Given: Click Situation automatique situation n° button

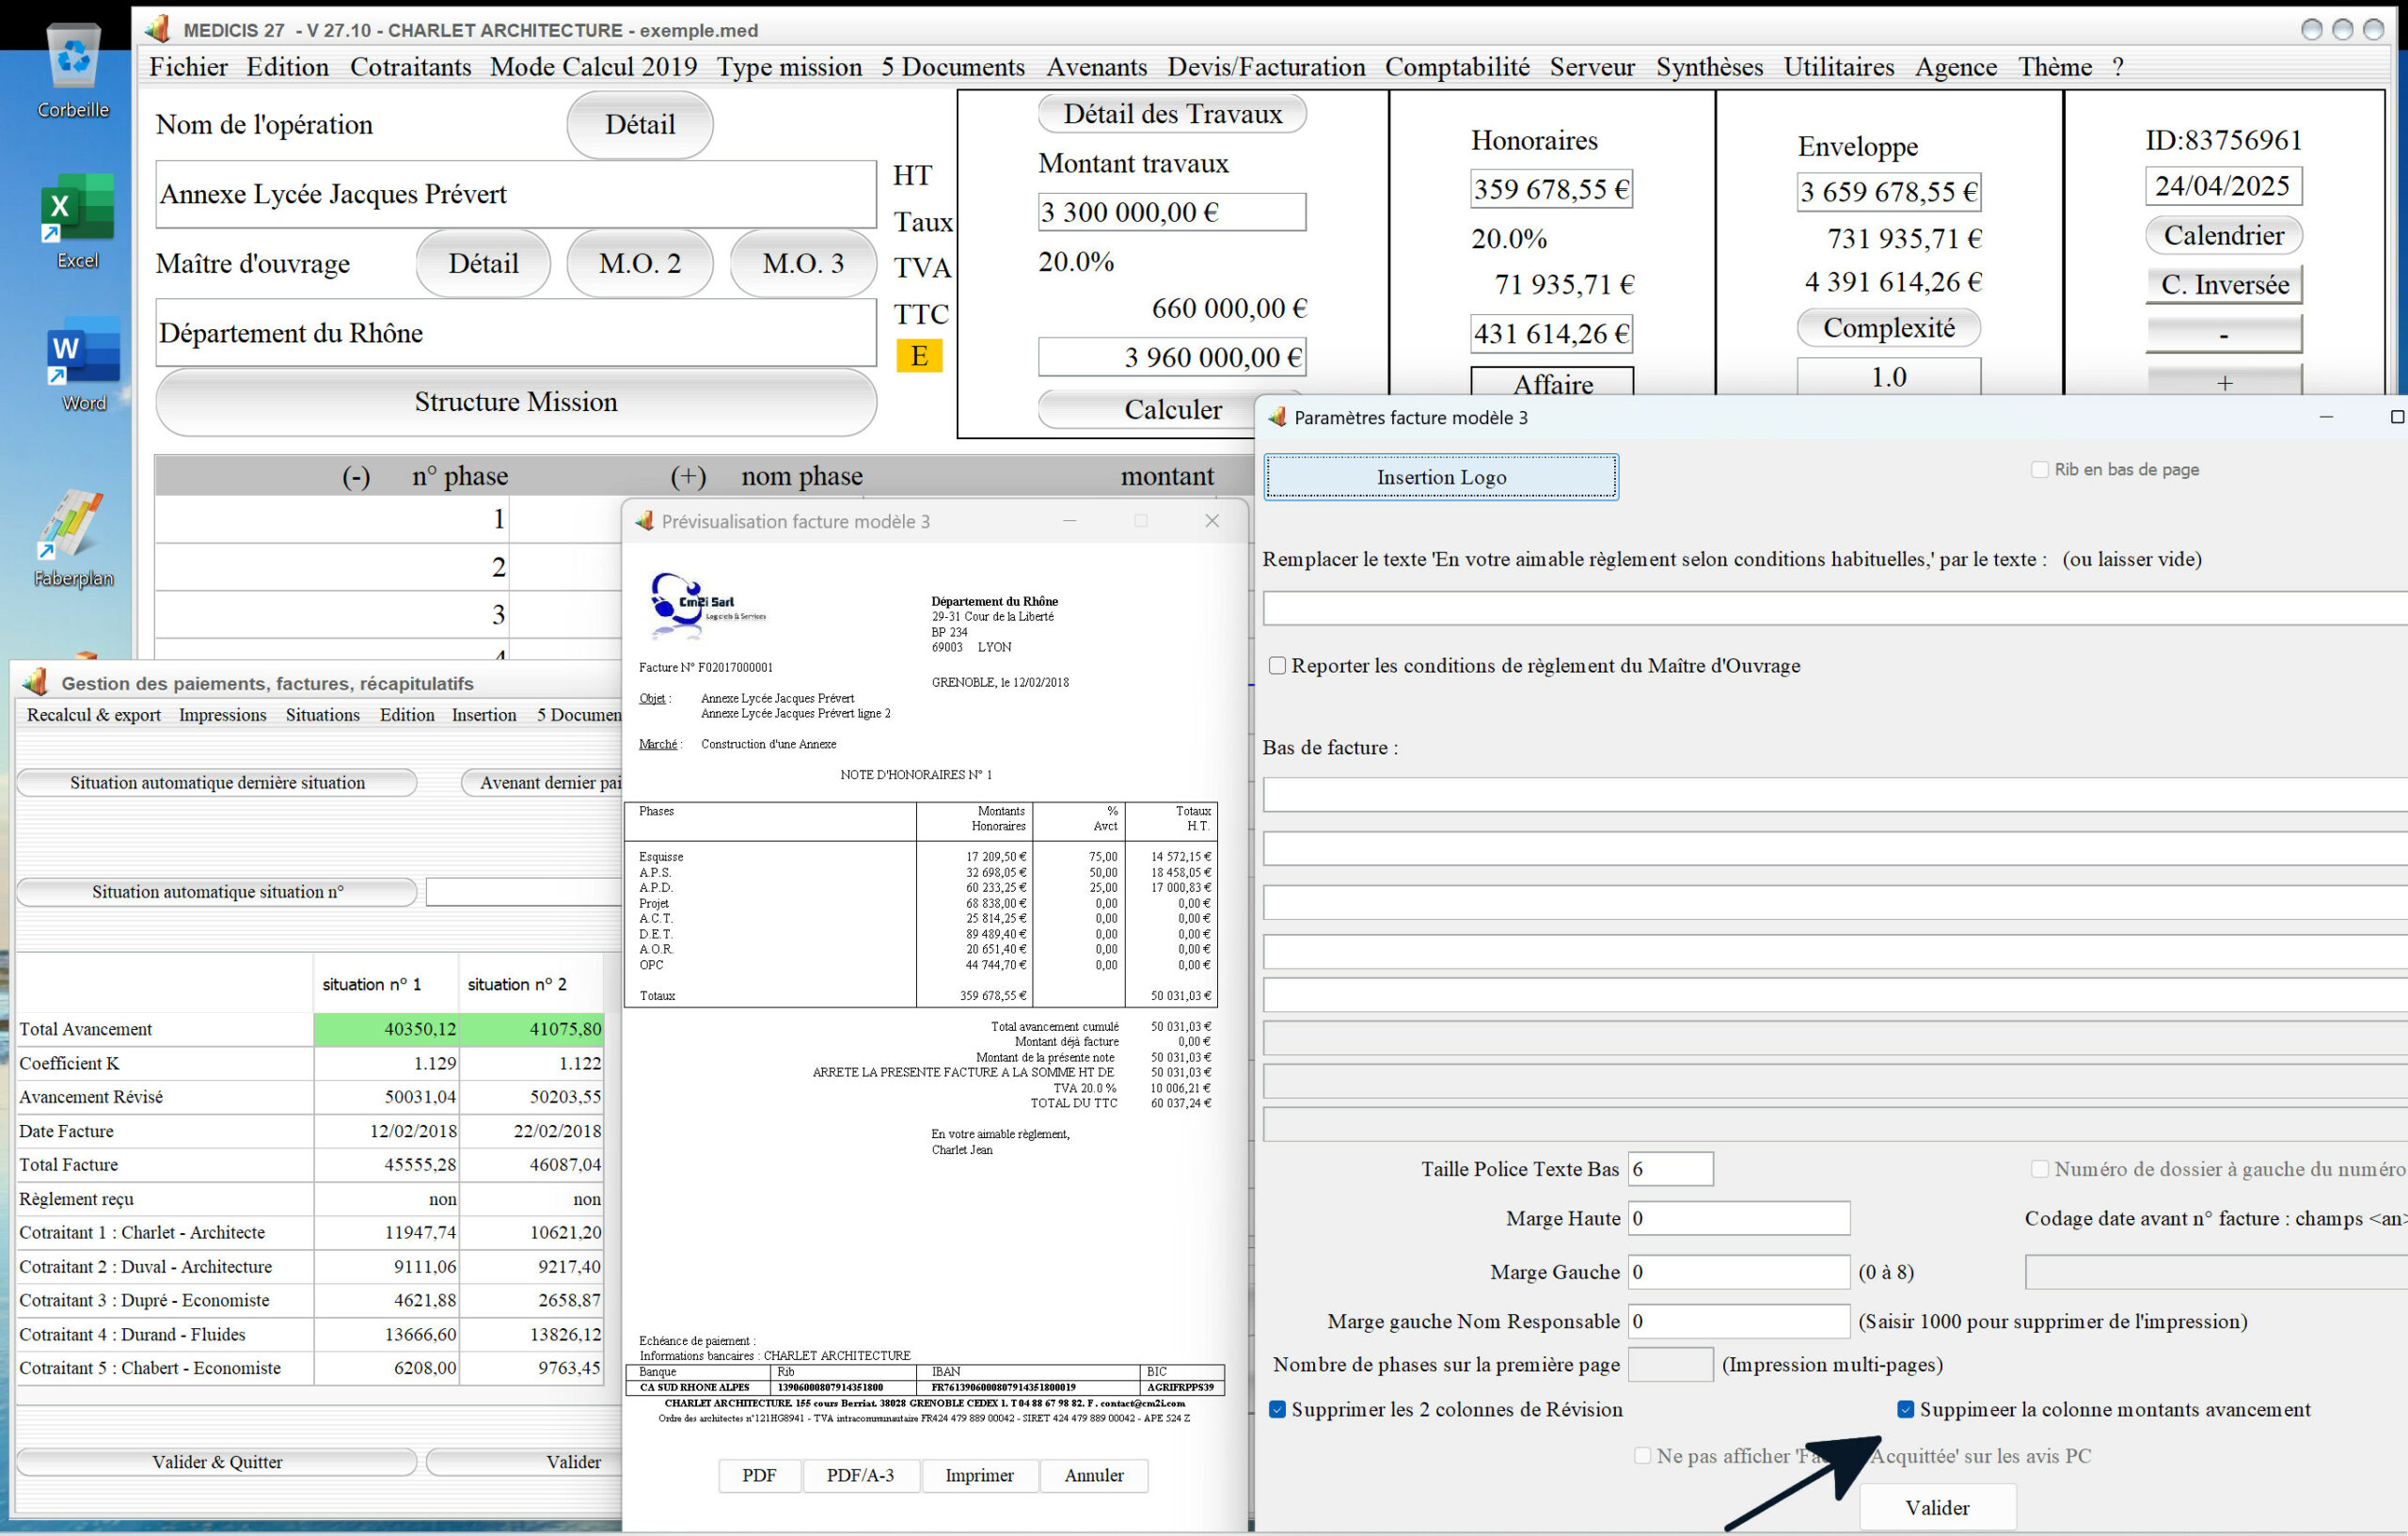Looking at the screenshot, I should 216,892.
